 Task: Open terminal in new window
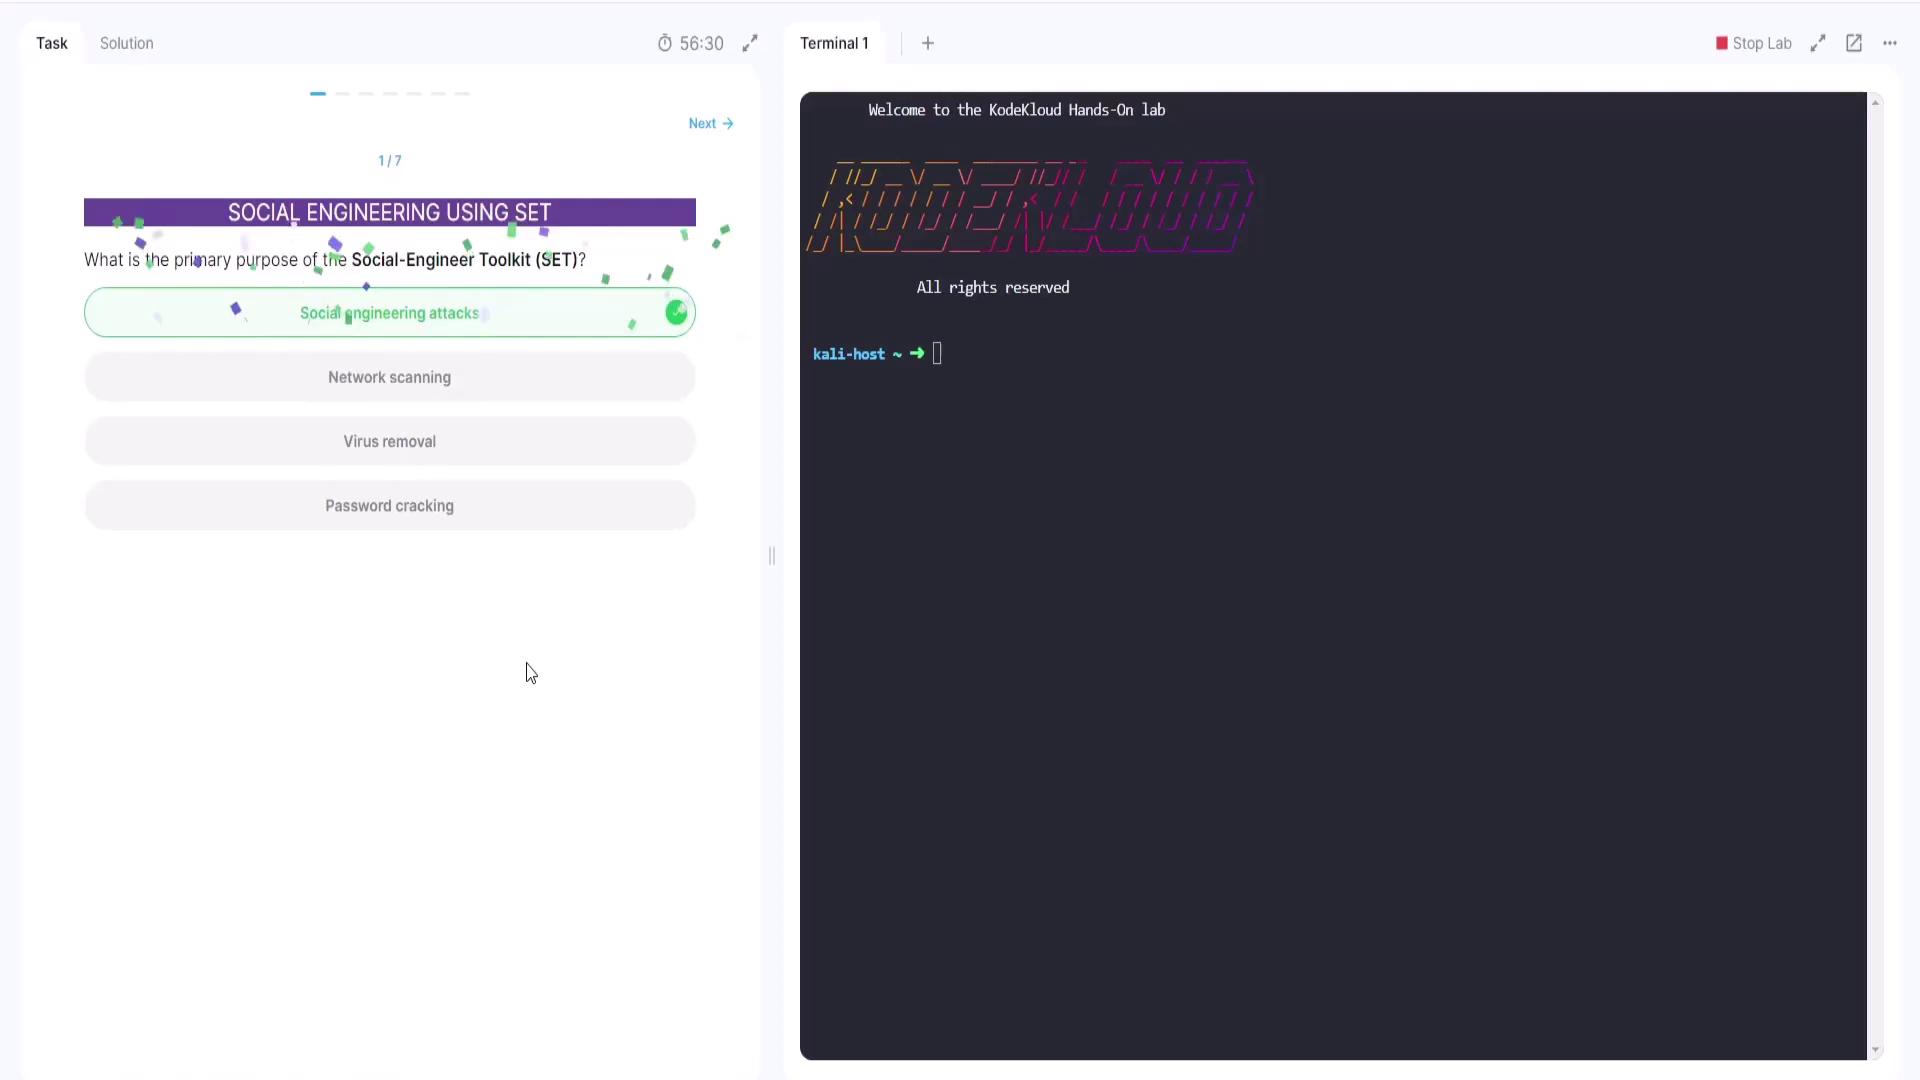(x=1854, y=43)
